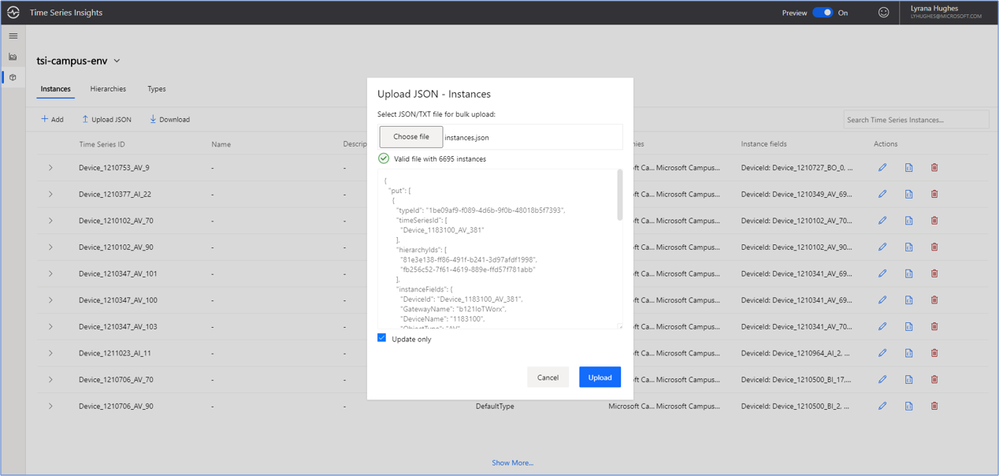Delete instance Device_1210347_AV_100
This screenshot has height=476, width=999.
pyautogui.click(x=934, y=299)
